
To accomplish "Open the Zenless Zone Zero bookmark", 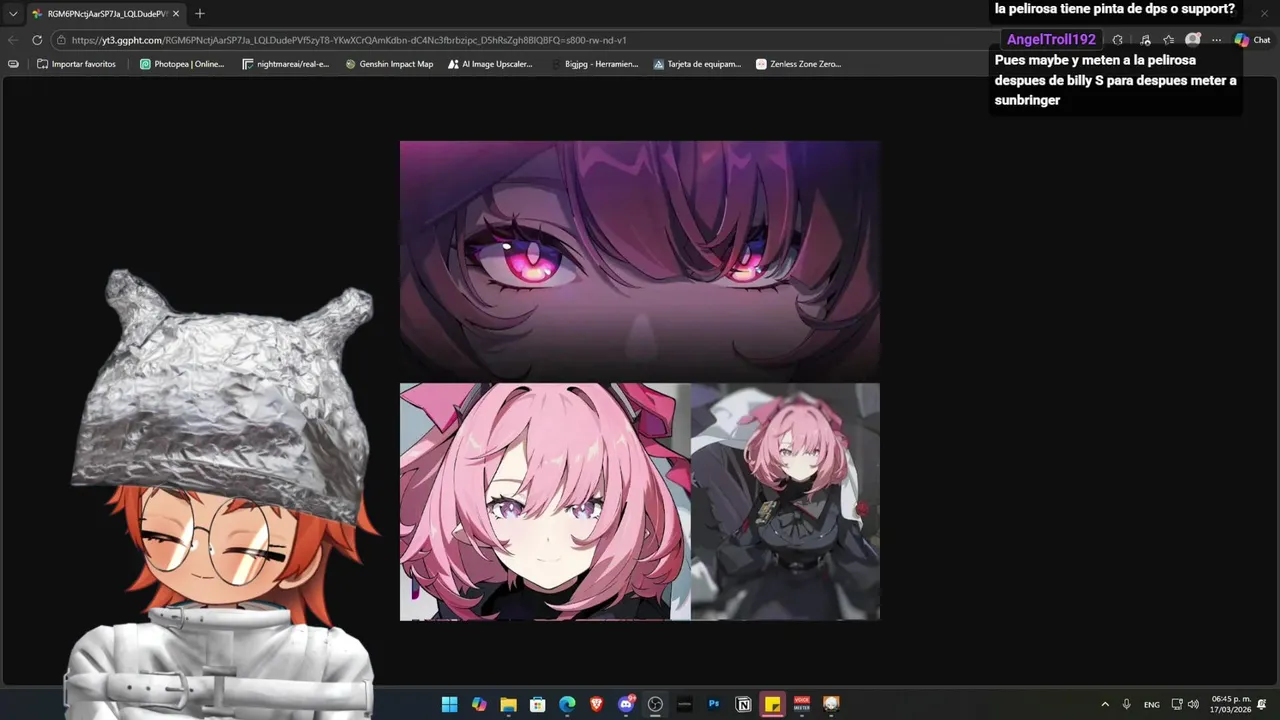I will coord(798,64).
